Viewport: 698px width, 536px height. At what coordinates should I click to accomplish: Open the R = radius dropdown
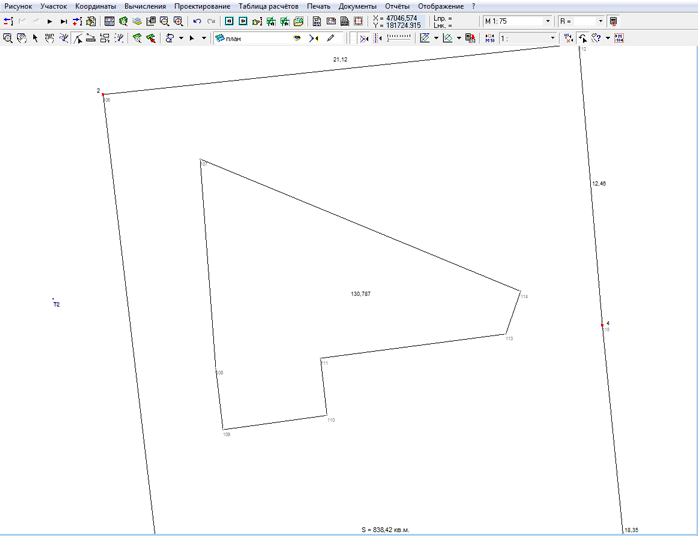(x=600, y=21)
